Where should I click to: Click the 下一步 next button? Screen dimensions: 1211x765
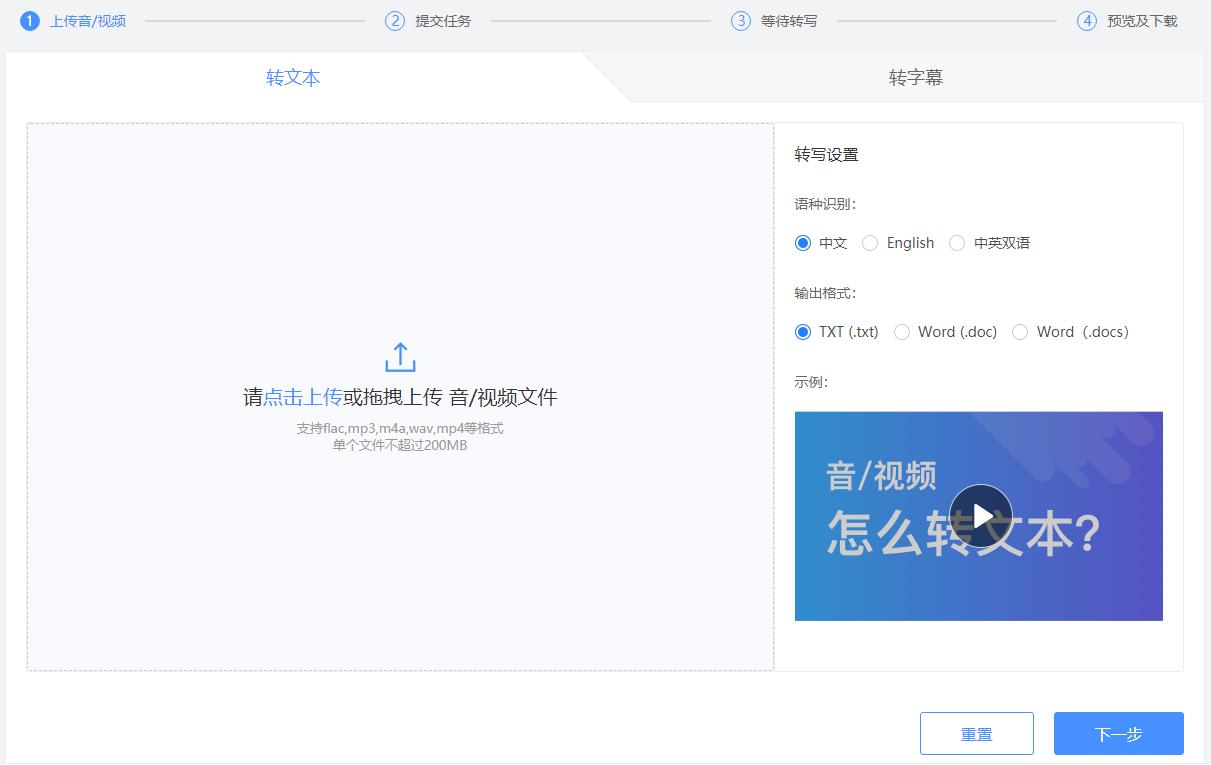pos(1119,734)
